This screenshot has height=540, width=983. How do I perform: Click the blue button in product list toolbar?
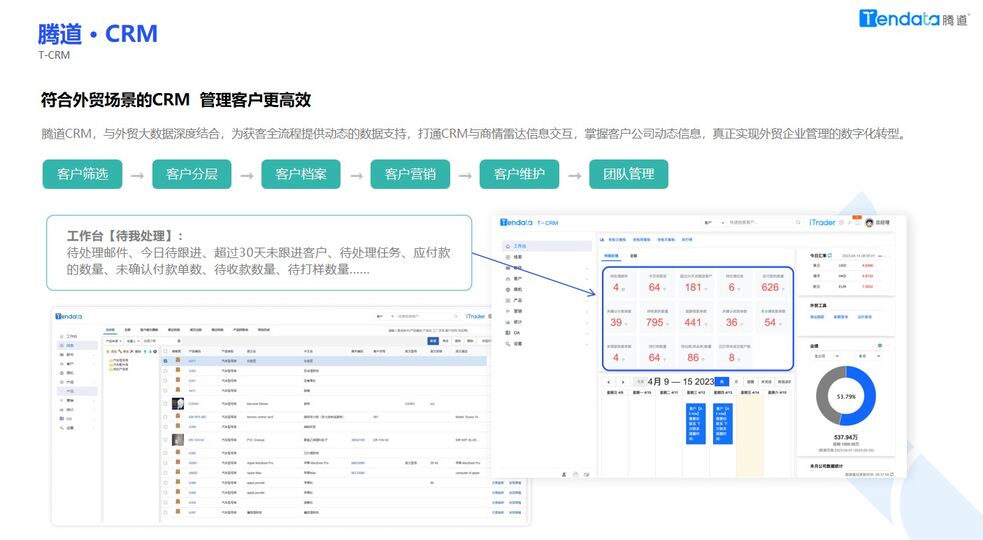pos(433,341)
